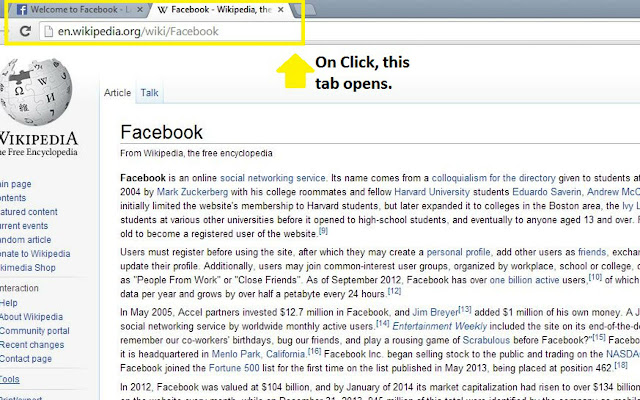The width and height of the screenshot is (640, 400).
Task: Open the Talk tab
Action: click(x=149, y=93)
